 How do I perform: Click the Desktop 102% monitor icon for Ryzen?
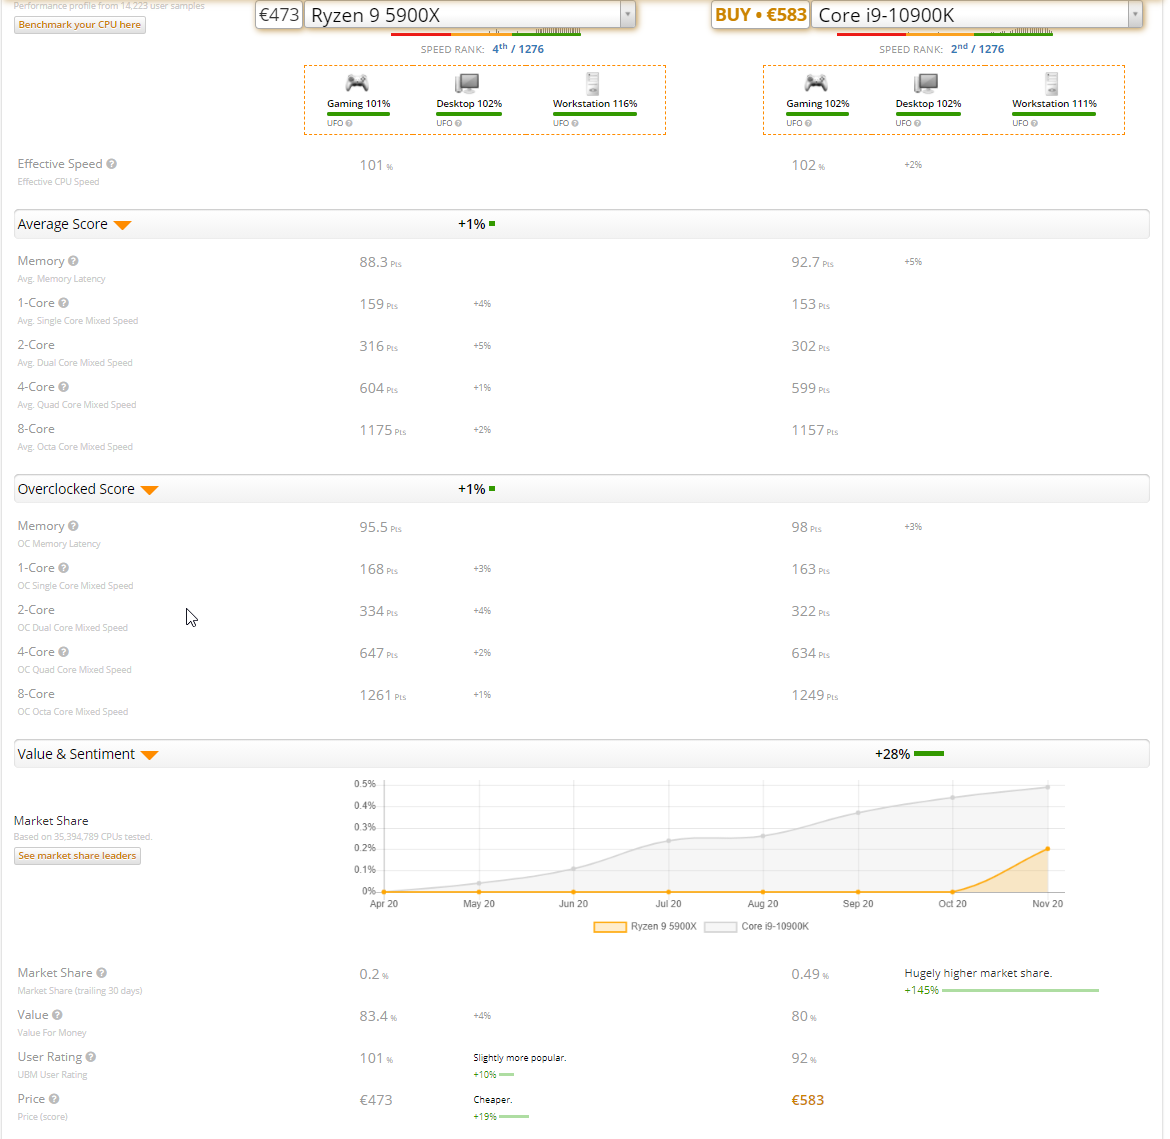click(467, 83)
